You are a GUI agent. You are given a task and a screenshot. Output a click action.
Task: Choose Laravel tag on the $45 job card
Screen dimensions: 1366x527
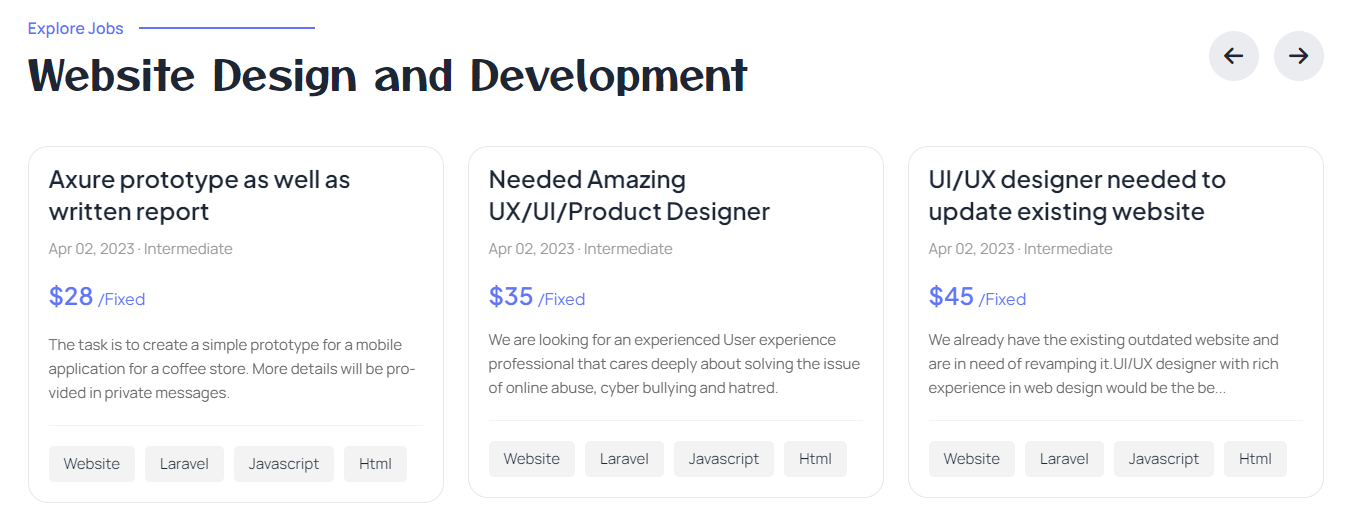(1064, 459)
